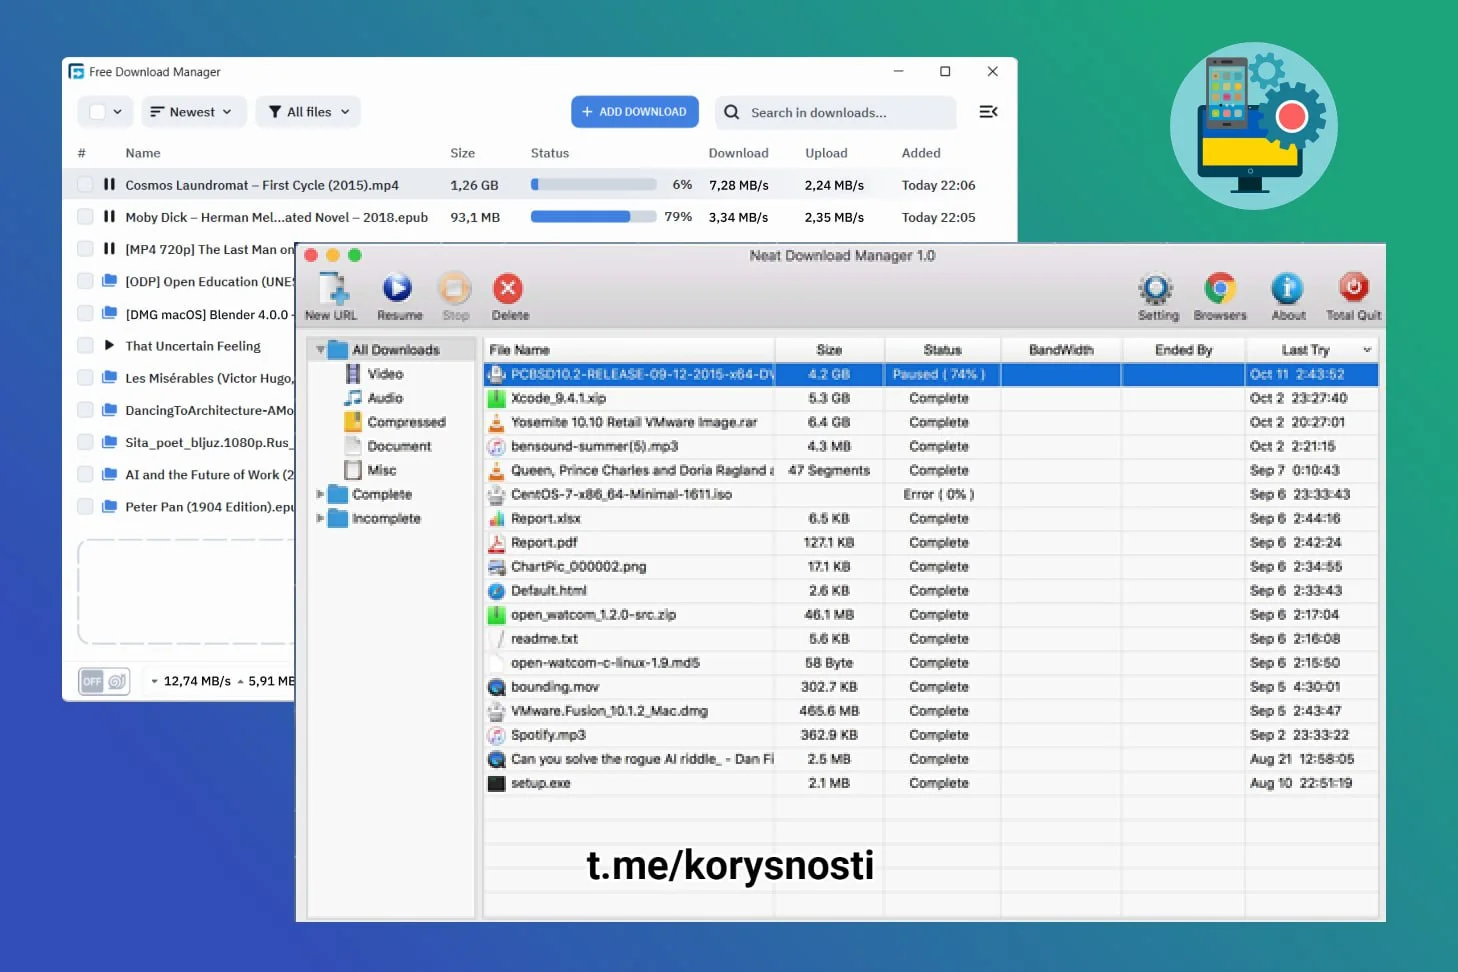Viewport: 1458px width, 972px height.
Task: Click the Moby Dick download progress bar
Action: click(x=593, y=217)
